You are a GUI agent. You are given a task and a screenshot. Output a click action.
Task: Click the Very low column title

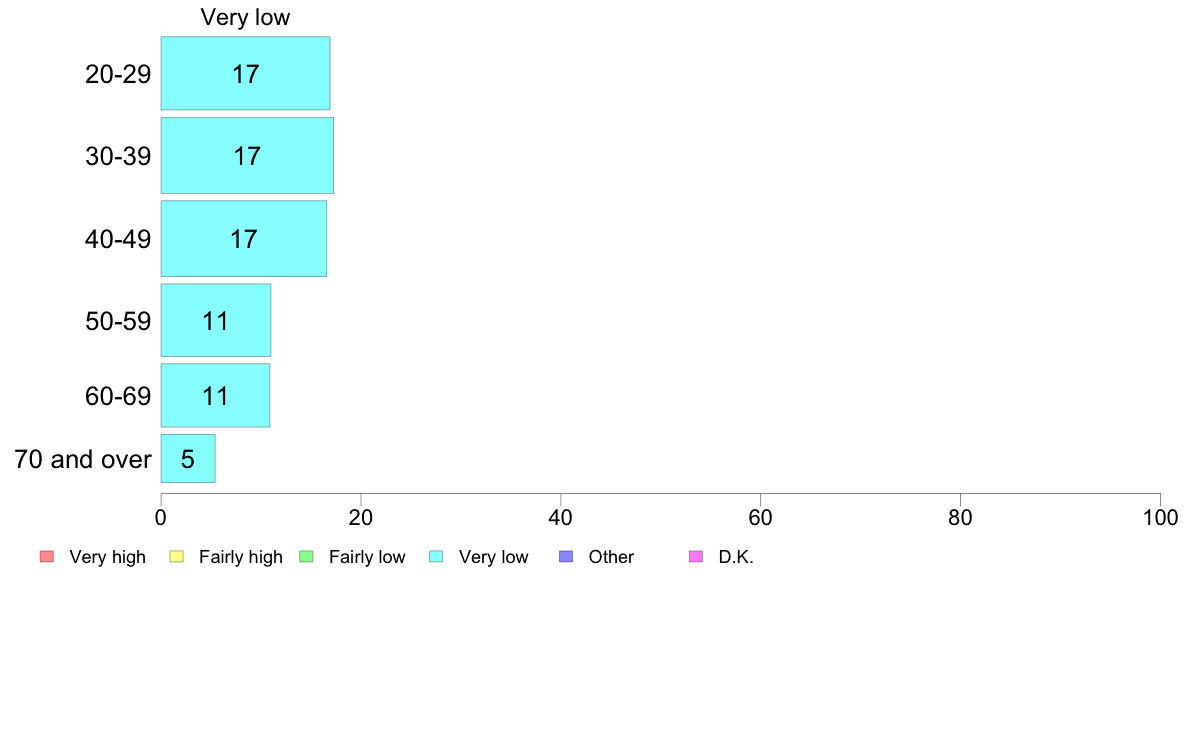[245, 17]
